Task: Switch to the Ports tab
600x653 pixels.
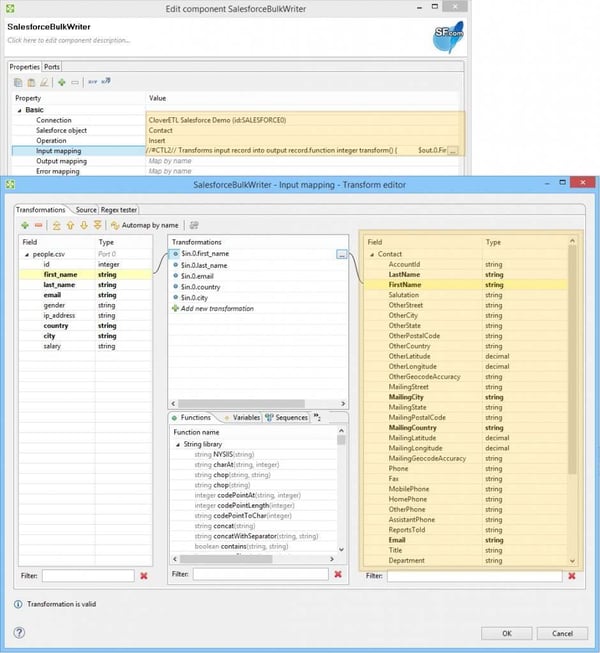Action: pos(52,67)
